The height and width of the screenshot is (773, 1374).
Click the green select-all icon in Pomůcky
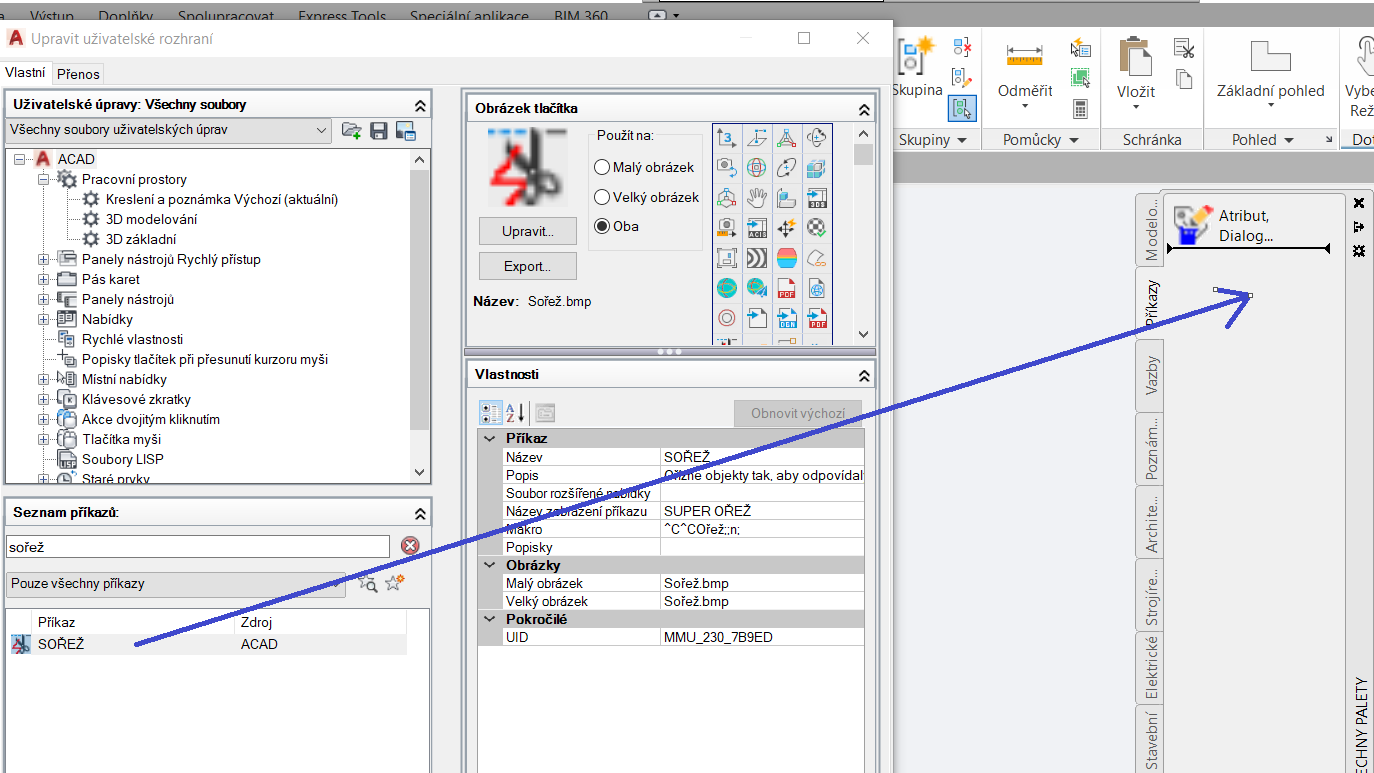[1080, 77]
